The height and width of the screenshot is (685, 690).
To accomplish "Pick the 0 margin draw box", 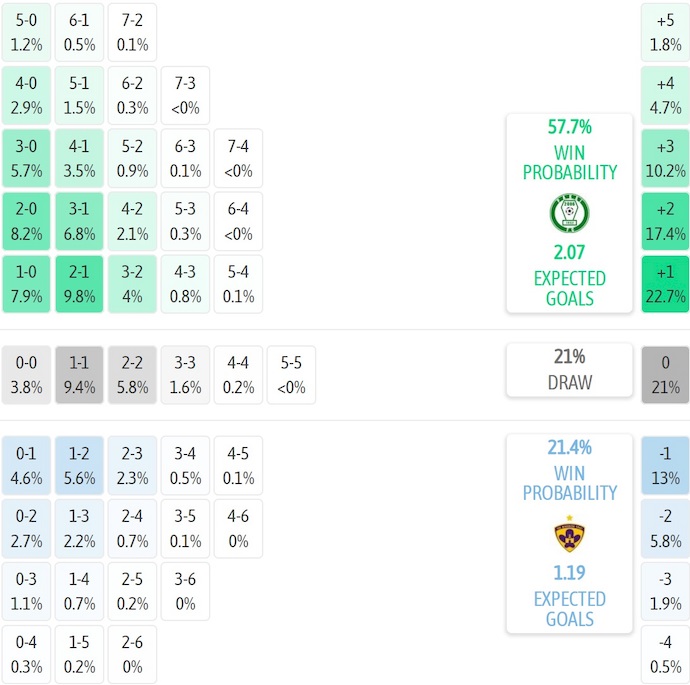I will (665, 375).
